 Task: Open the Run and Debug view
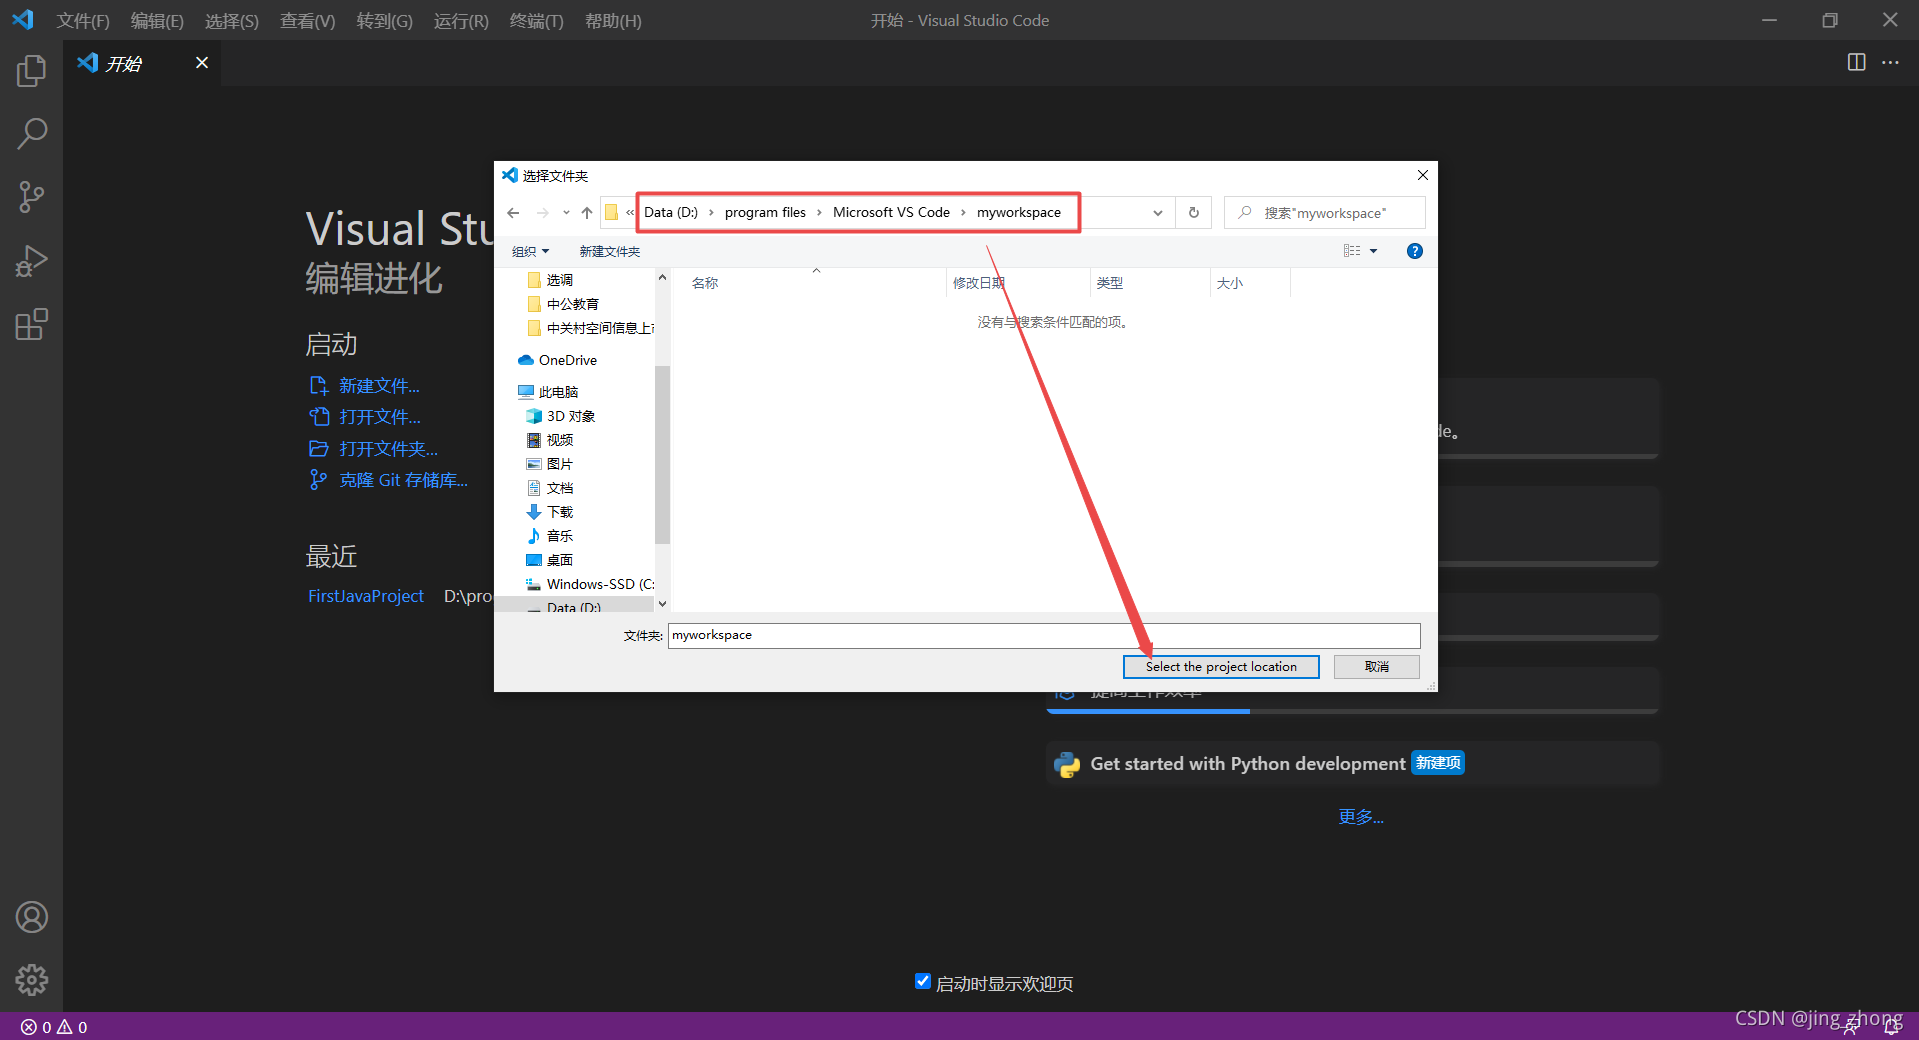(31, 261)
